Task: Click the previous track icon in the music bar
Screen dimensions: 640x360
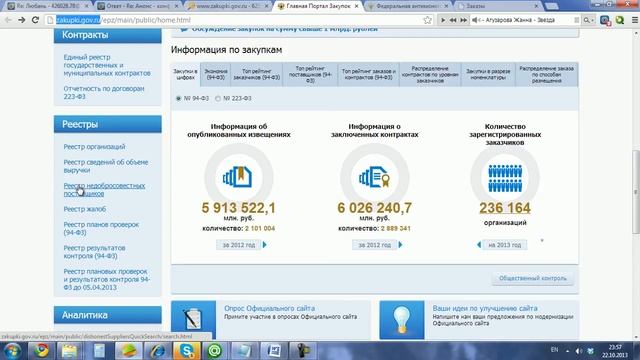Action: coord(453,20)
